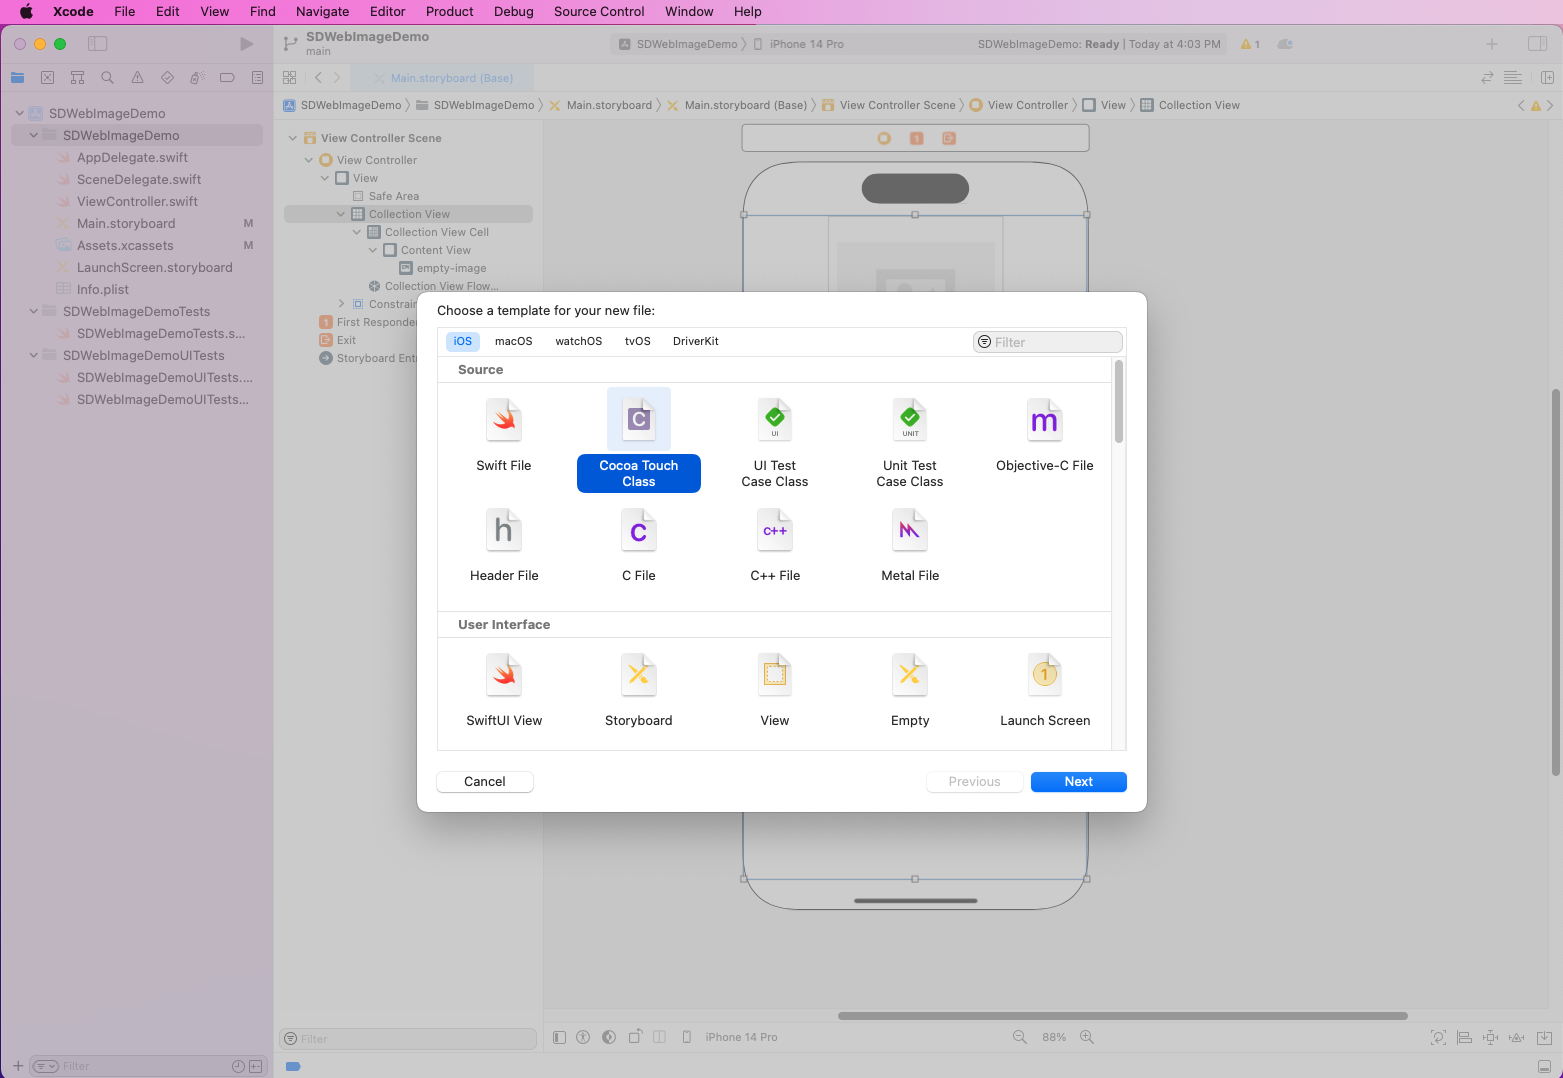Screen dimensions: 1563x1078
Task: Click Collection View in the breadcrumb bar
Action: pyautogui.click(x=1191, y=105)
